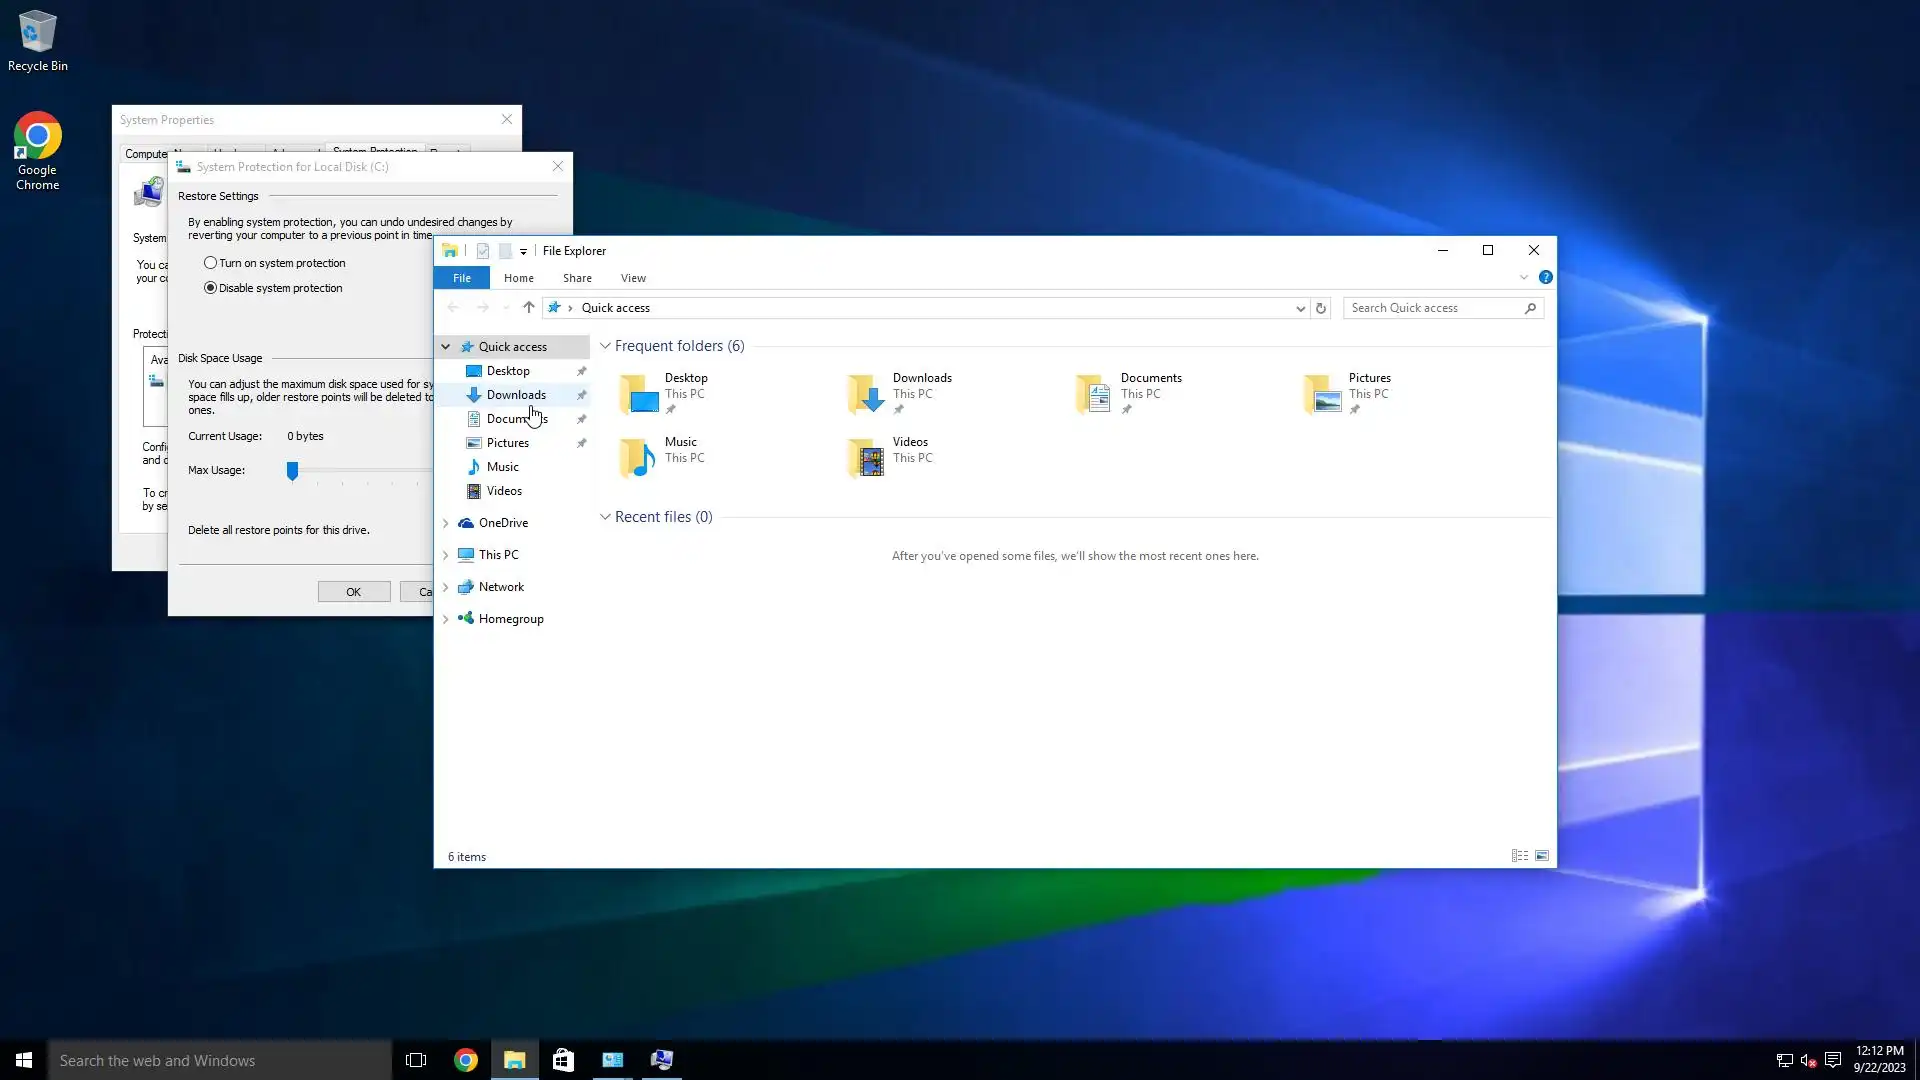Click OK in System Protection dialog
Viewport: 1920px width, 1080px height.
(354, 592)
